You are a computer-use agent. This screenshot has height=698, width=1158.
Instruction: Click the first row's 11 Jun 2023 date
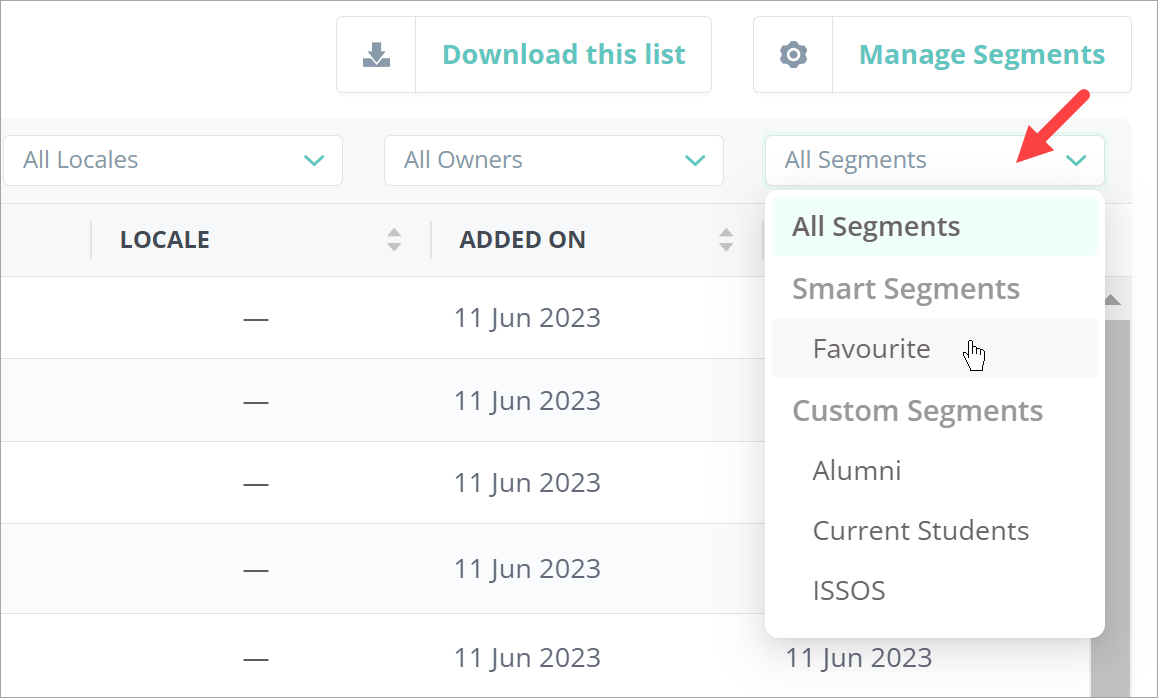point(527,318)
